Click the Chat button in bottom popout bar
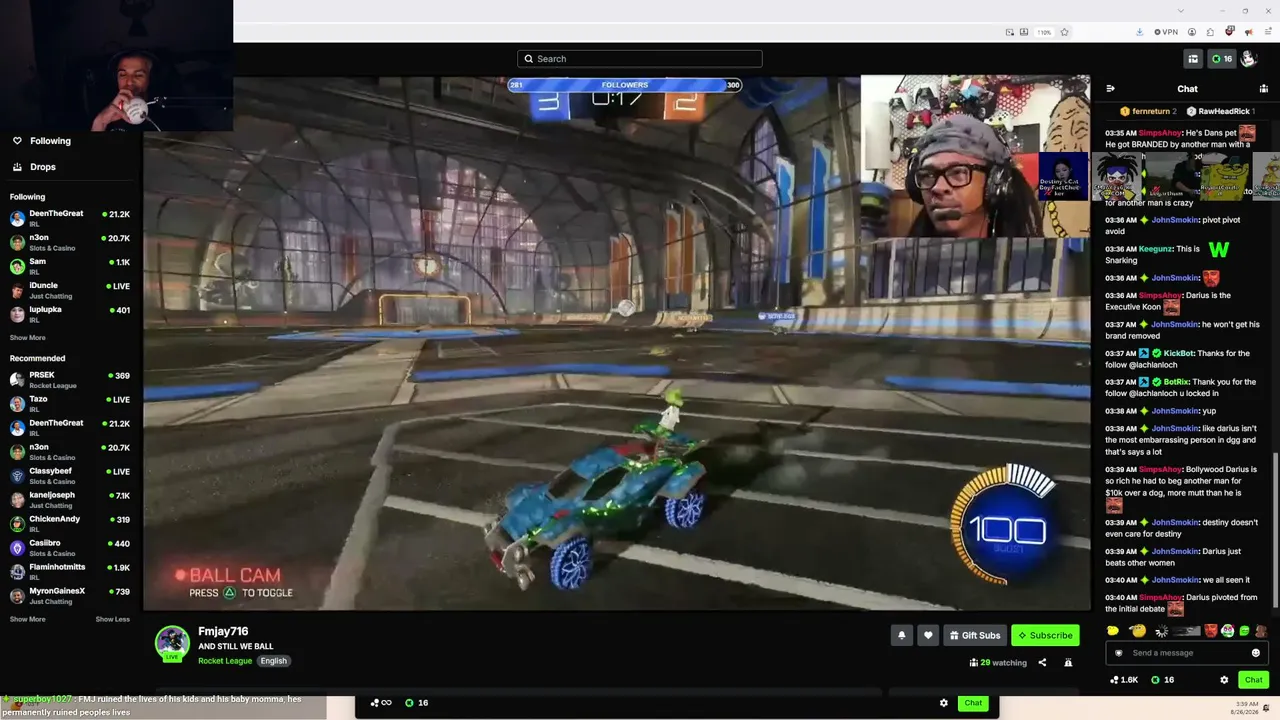 point(973,703)
